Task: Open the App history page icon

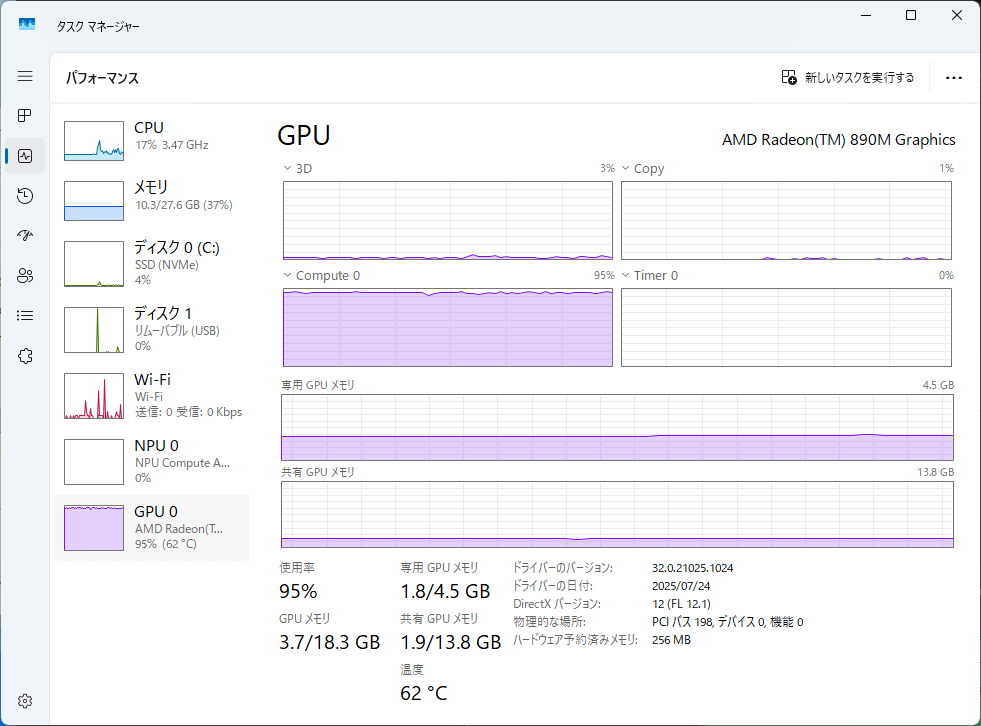Action: [x=25, y=196]
